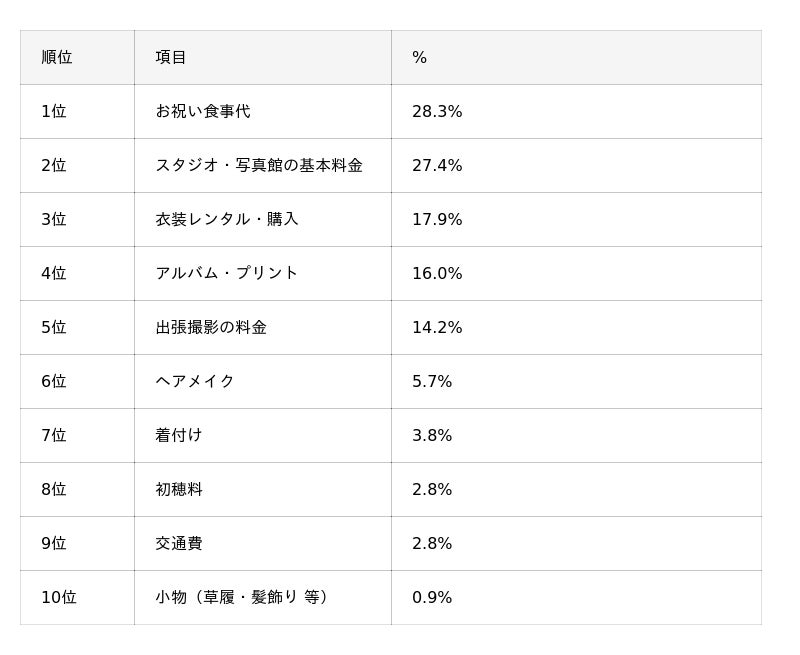Select the 小物（草履・髪飾り 等） cell
This screenshot has width=800, height=655.
tap(243, 598)
